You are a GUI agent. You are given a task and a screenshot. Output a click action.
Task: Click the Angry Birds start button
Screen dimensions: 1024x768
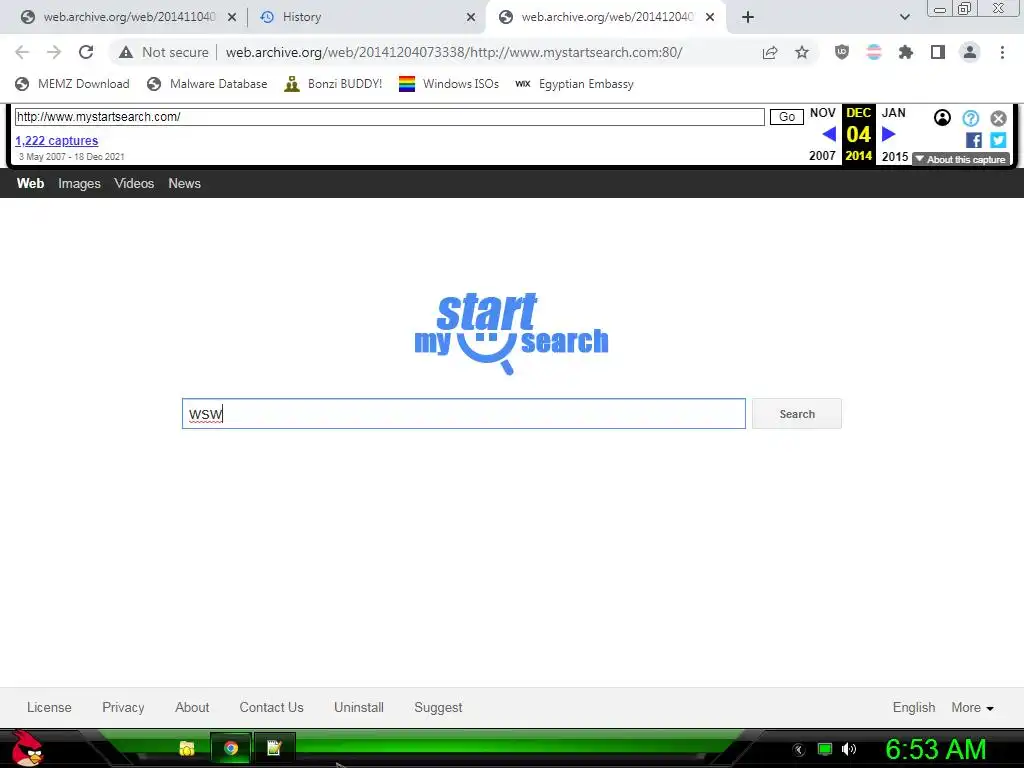27,748
